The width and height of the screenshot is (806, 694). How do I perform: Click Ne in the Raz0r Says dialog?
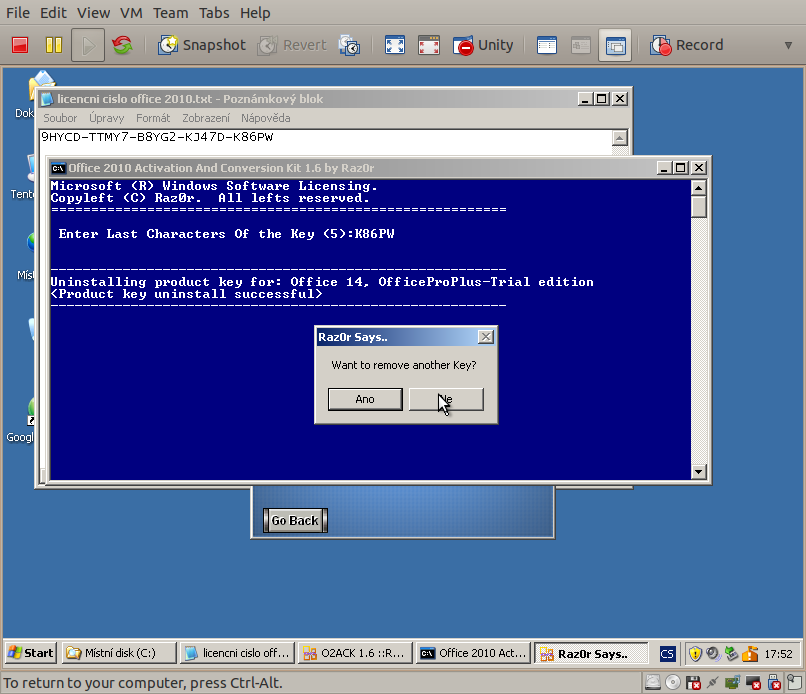tap(446, 399)
